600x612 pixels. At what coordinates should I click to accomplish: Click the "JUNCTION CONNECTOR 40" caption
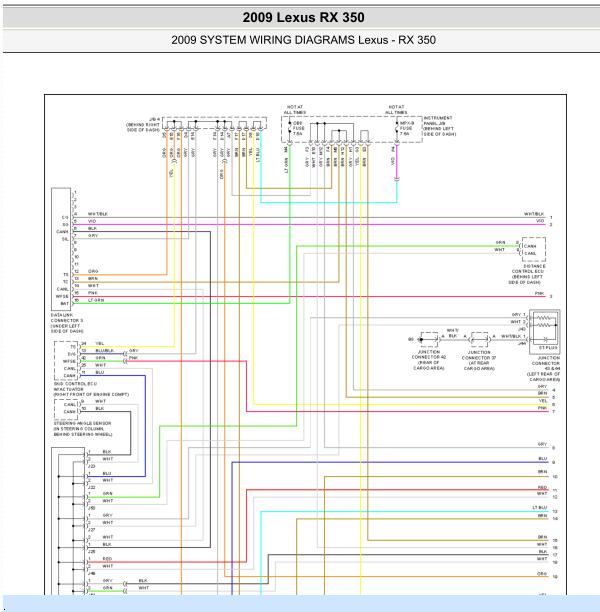tap(429, 354)
